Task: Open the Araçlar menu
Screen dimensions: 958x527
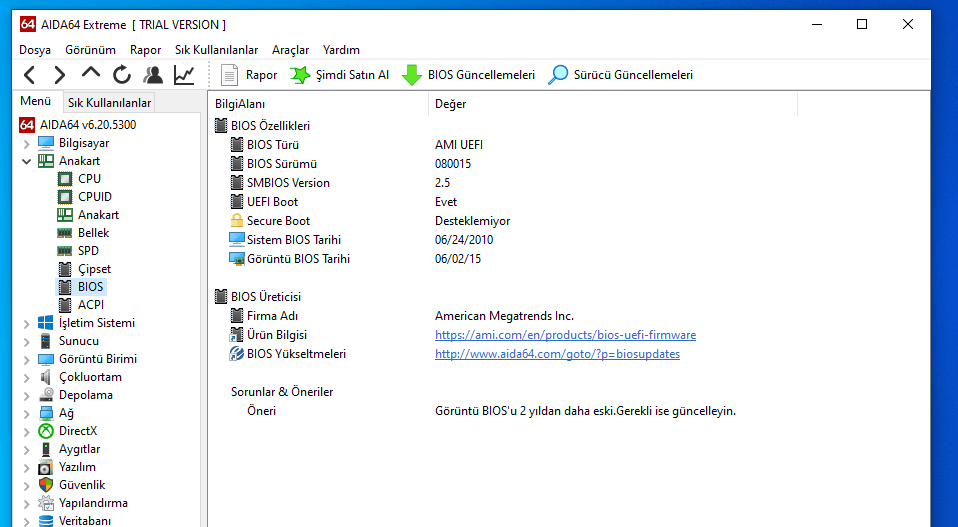Action: click(x=290, y=50)
